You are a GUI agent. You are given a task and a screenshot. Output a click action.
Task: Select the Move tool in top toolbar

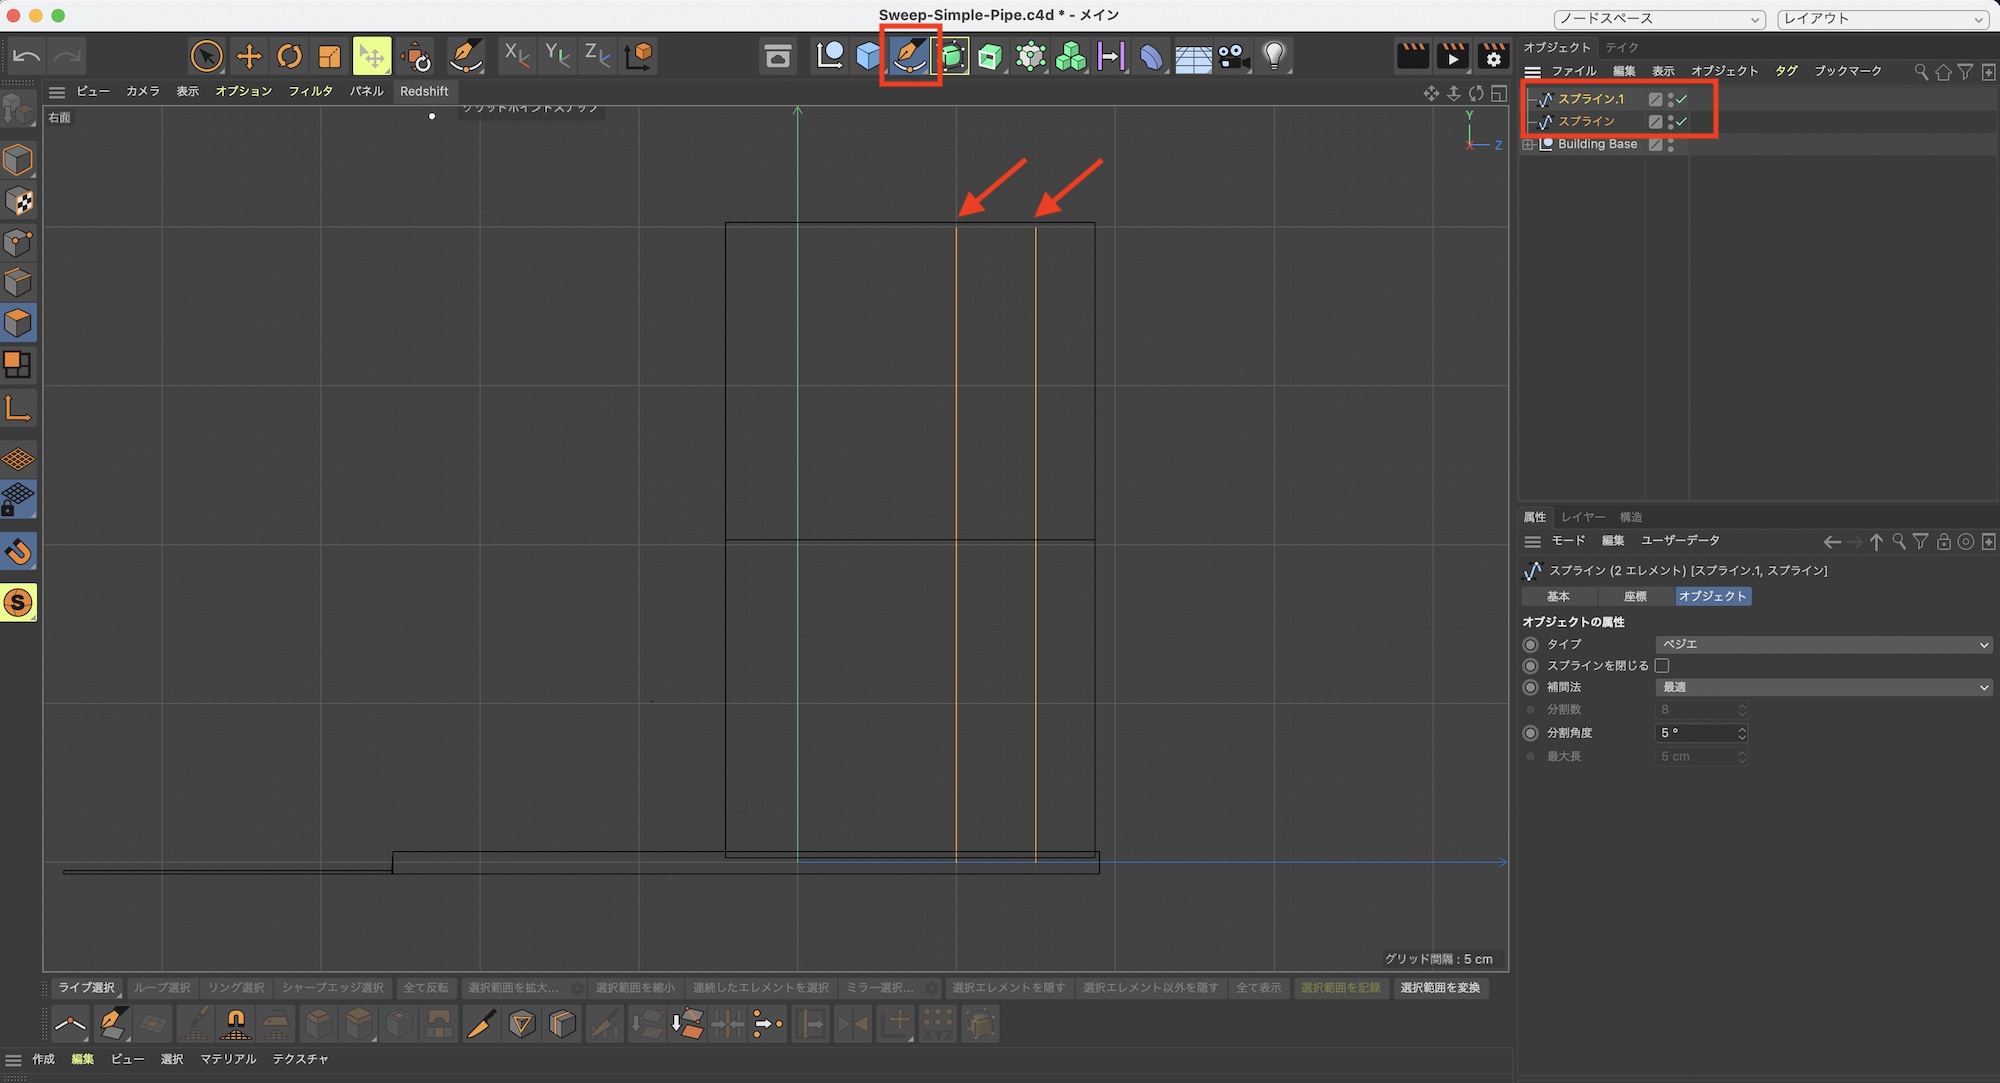(x=248, y=56)
